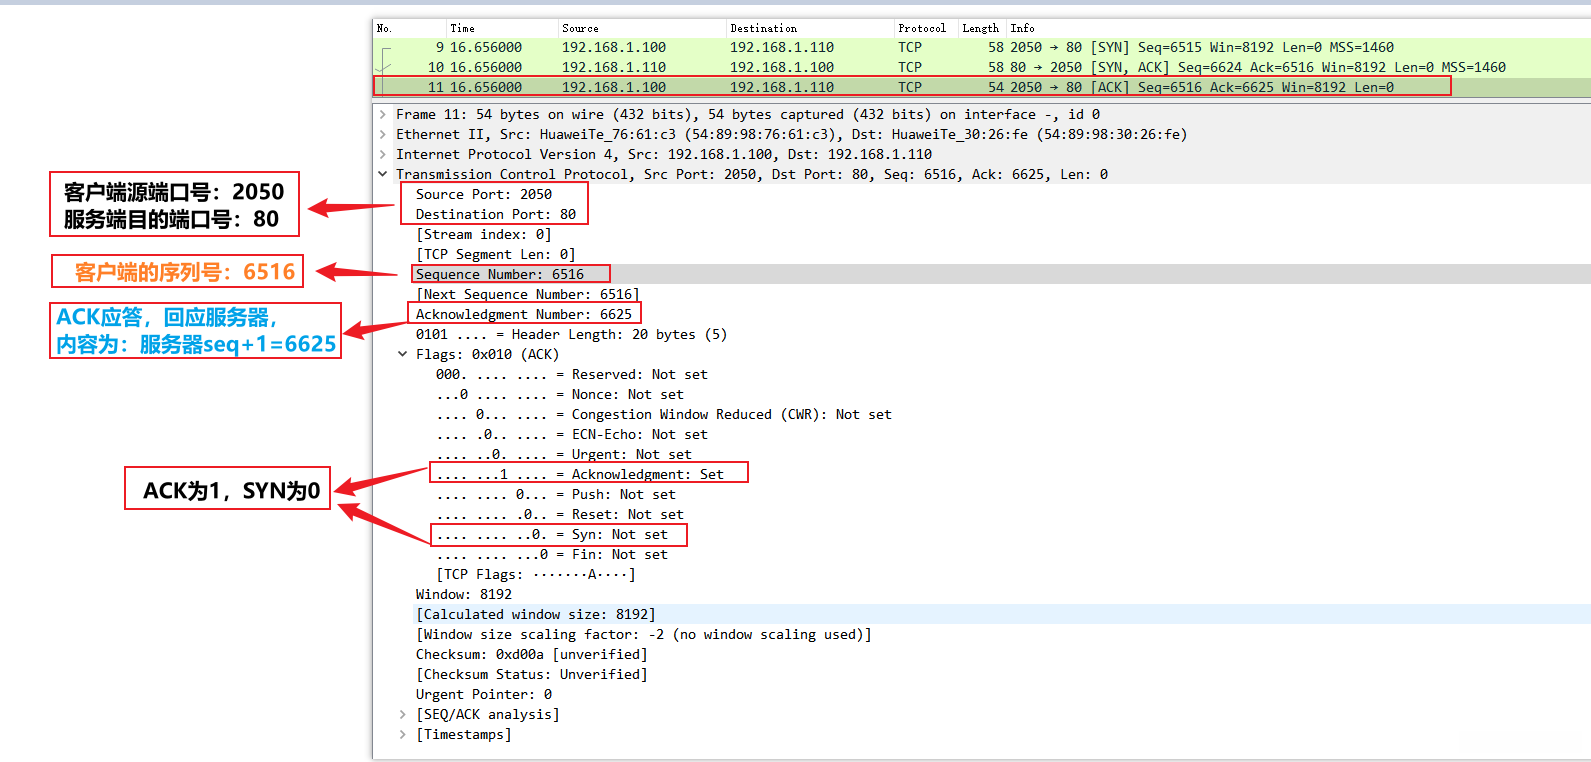Select the Sequence Number: 6516 line
1591x762 pixels.
pos(500,275)
